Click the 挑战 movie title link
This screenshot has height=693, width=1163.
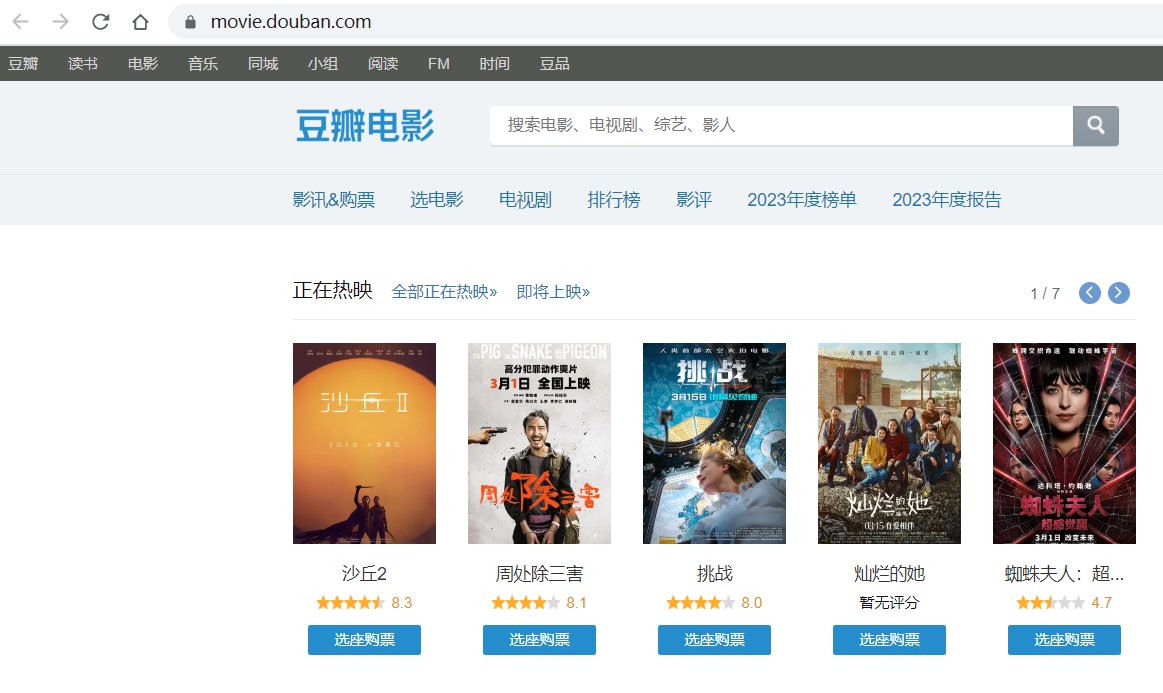pos(714,574)
